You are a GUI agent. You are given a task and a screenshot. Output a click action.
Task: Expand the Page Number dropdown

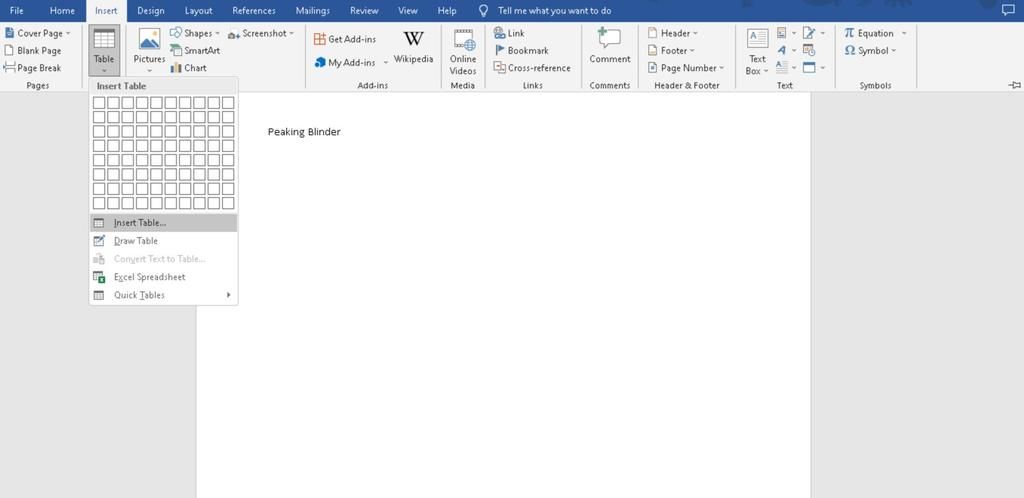pyautogui.click(x=722, y=68)
